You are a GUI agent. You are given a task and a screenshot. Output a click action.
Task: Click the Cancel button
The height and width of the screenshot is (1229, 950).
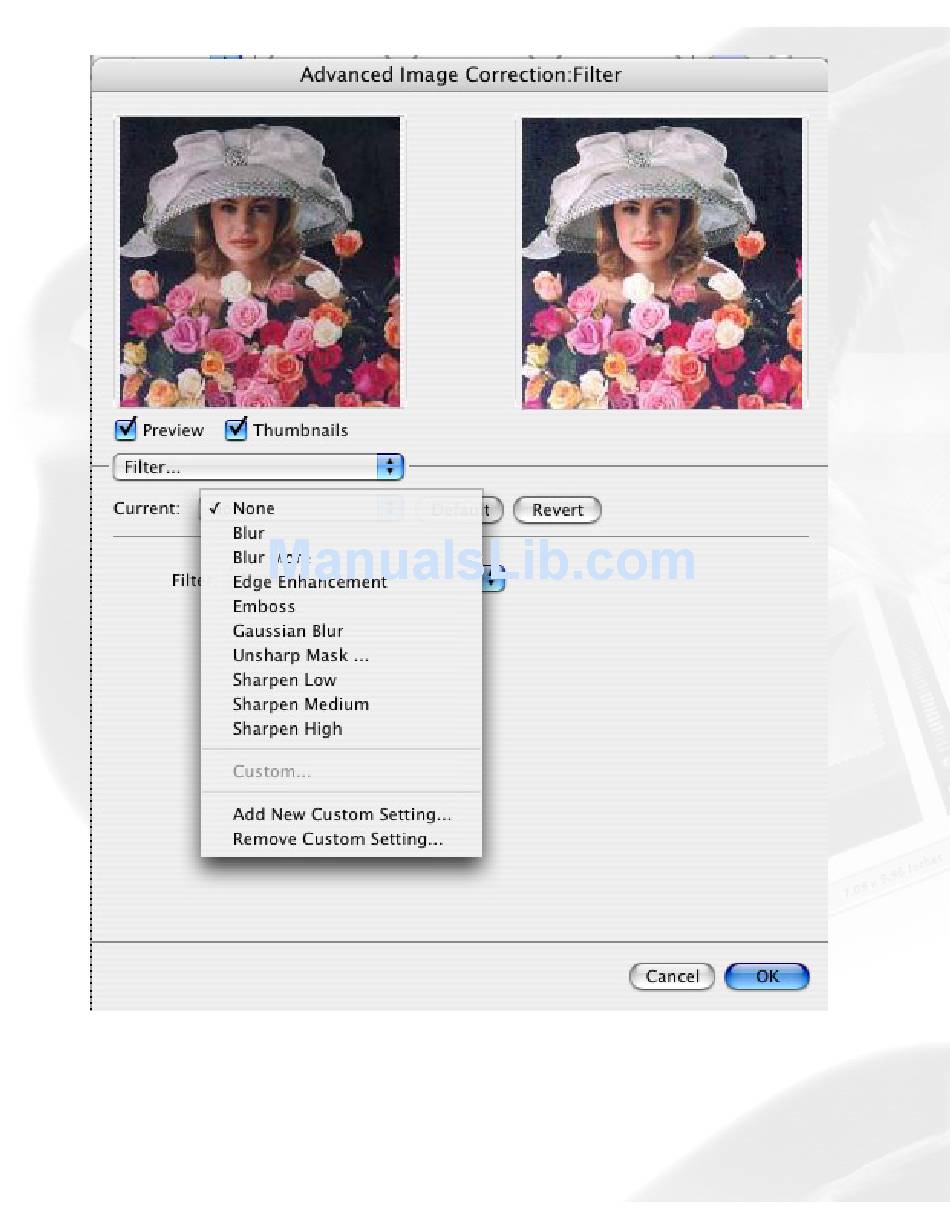click(x=672, y=976)
